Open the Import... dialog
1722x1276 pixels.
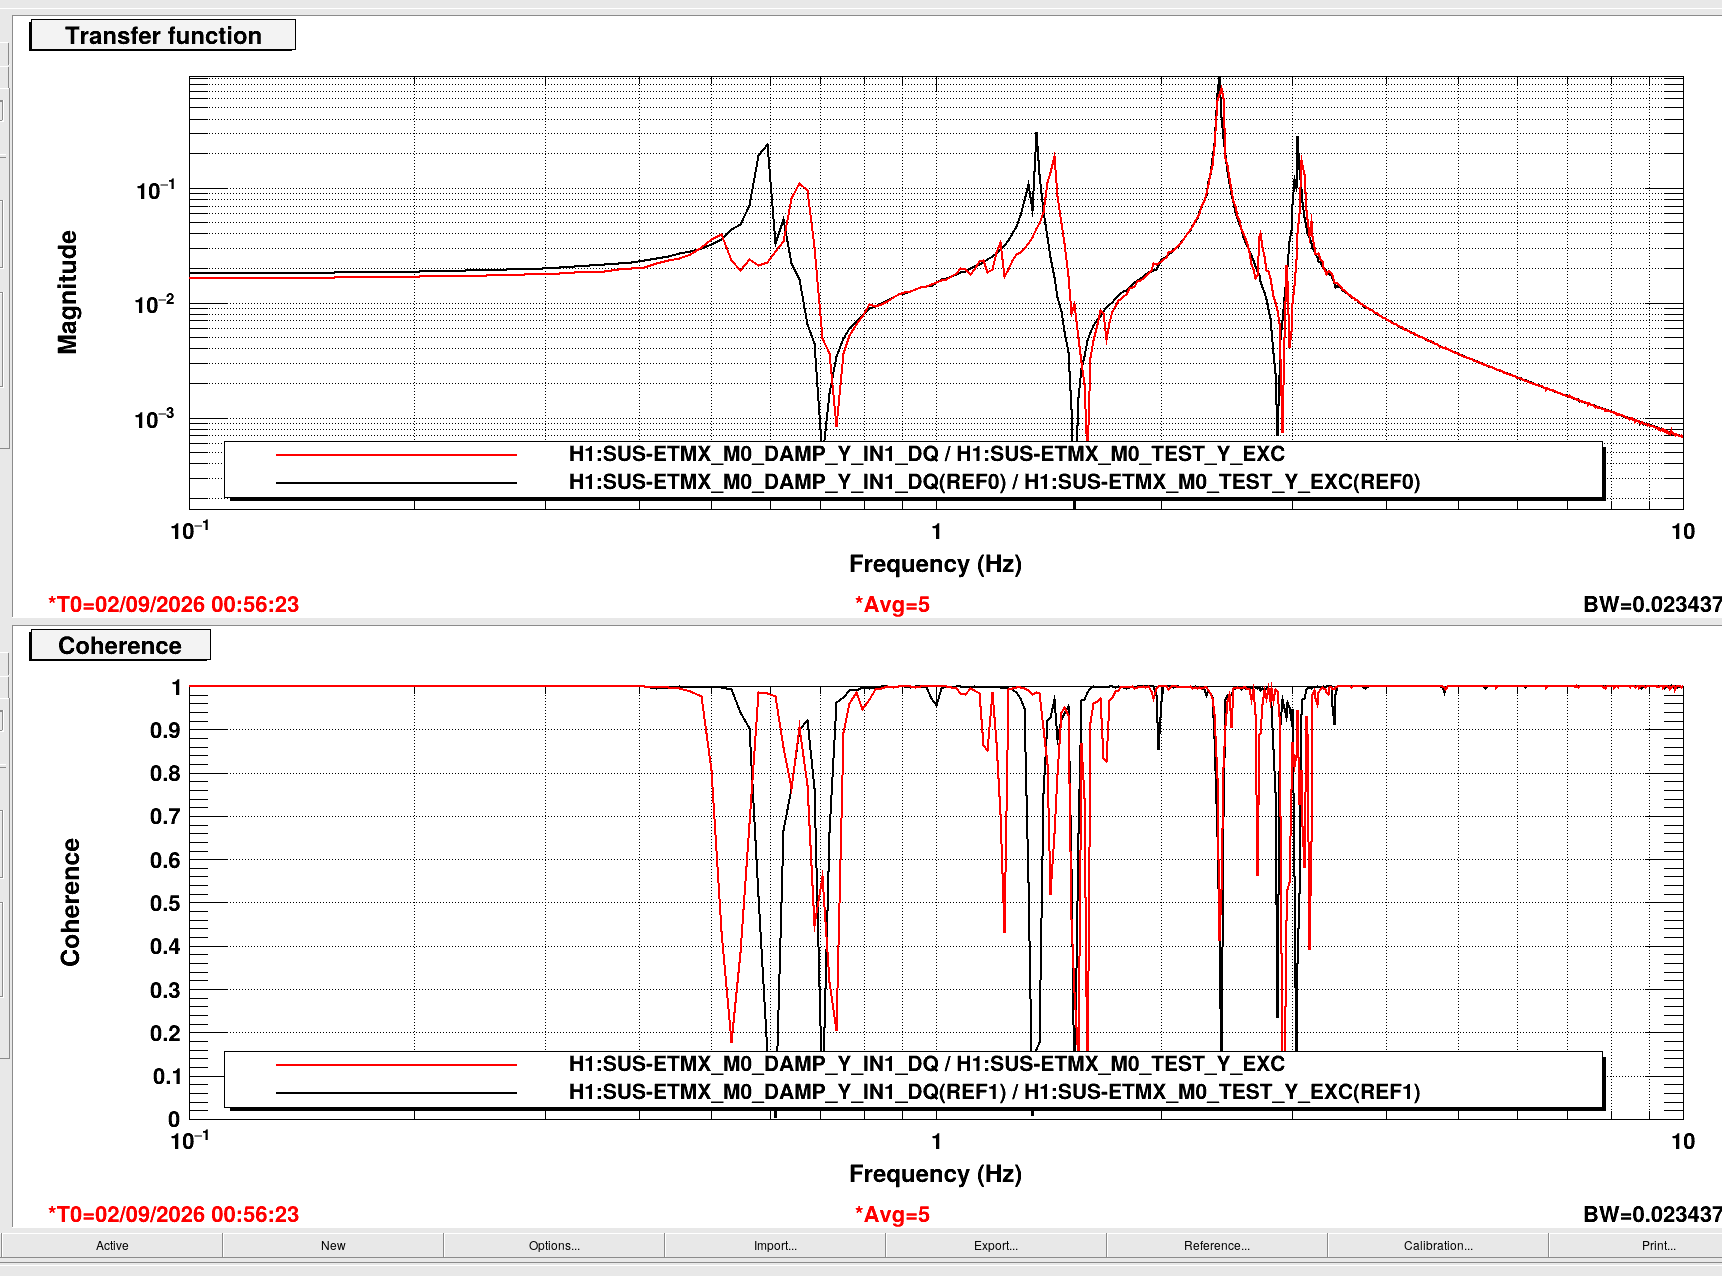click(x=775, y=1245)
